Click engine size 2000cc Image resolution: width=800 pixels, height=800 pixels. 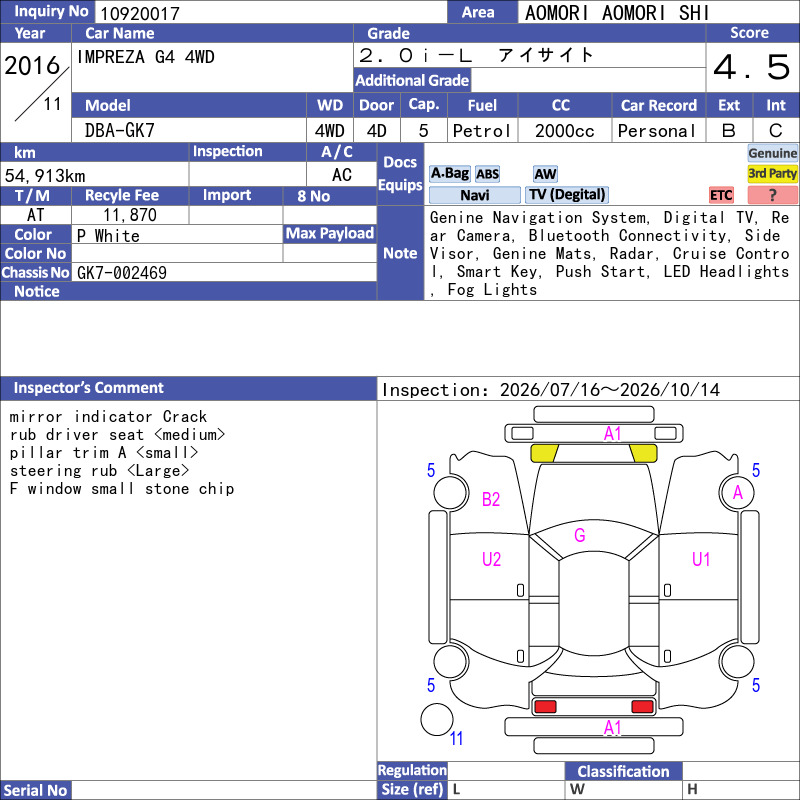[564, 131]
